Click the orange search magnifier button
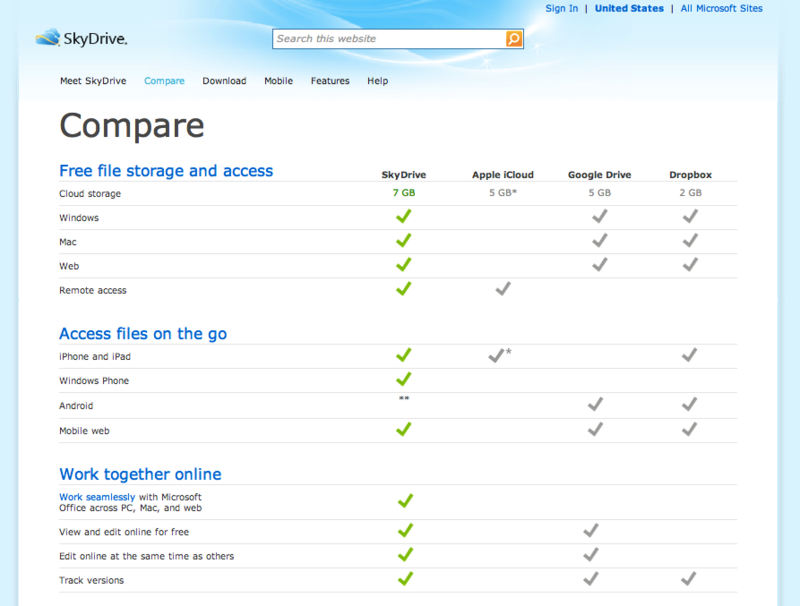The image size is (800, 606). [x=514, y=39]
